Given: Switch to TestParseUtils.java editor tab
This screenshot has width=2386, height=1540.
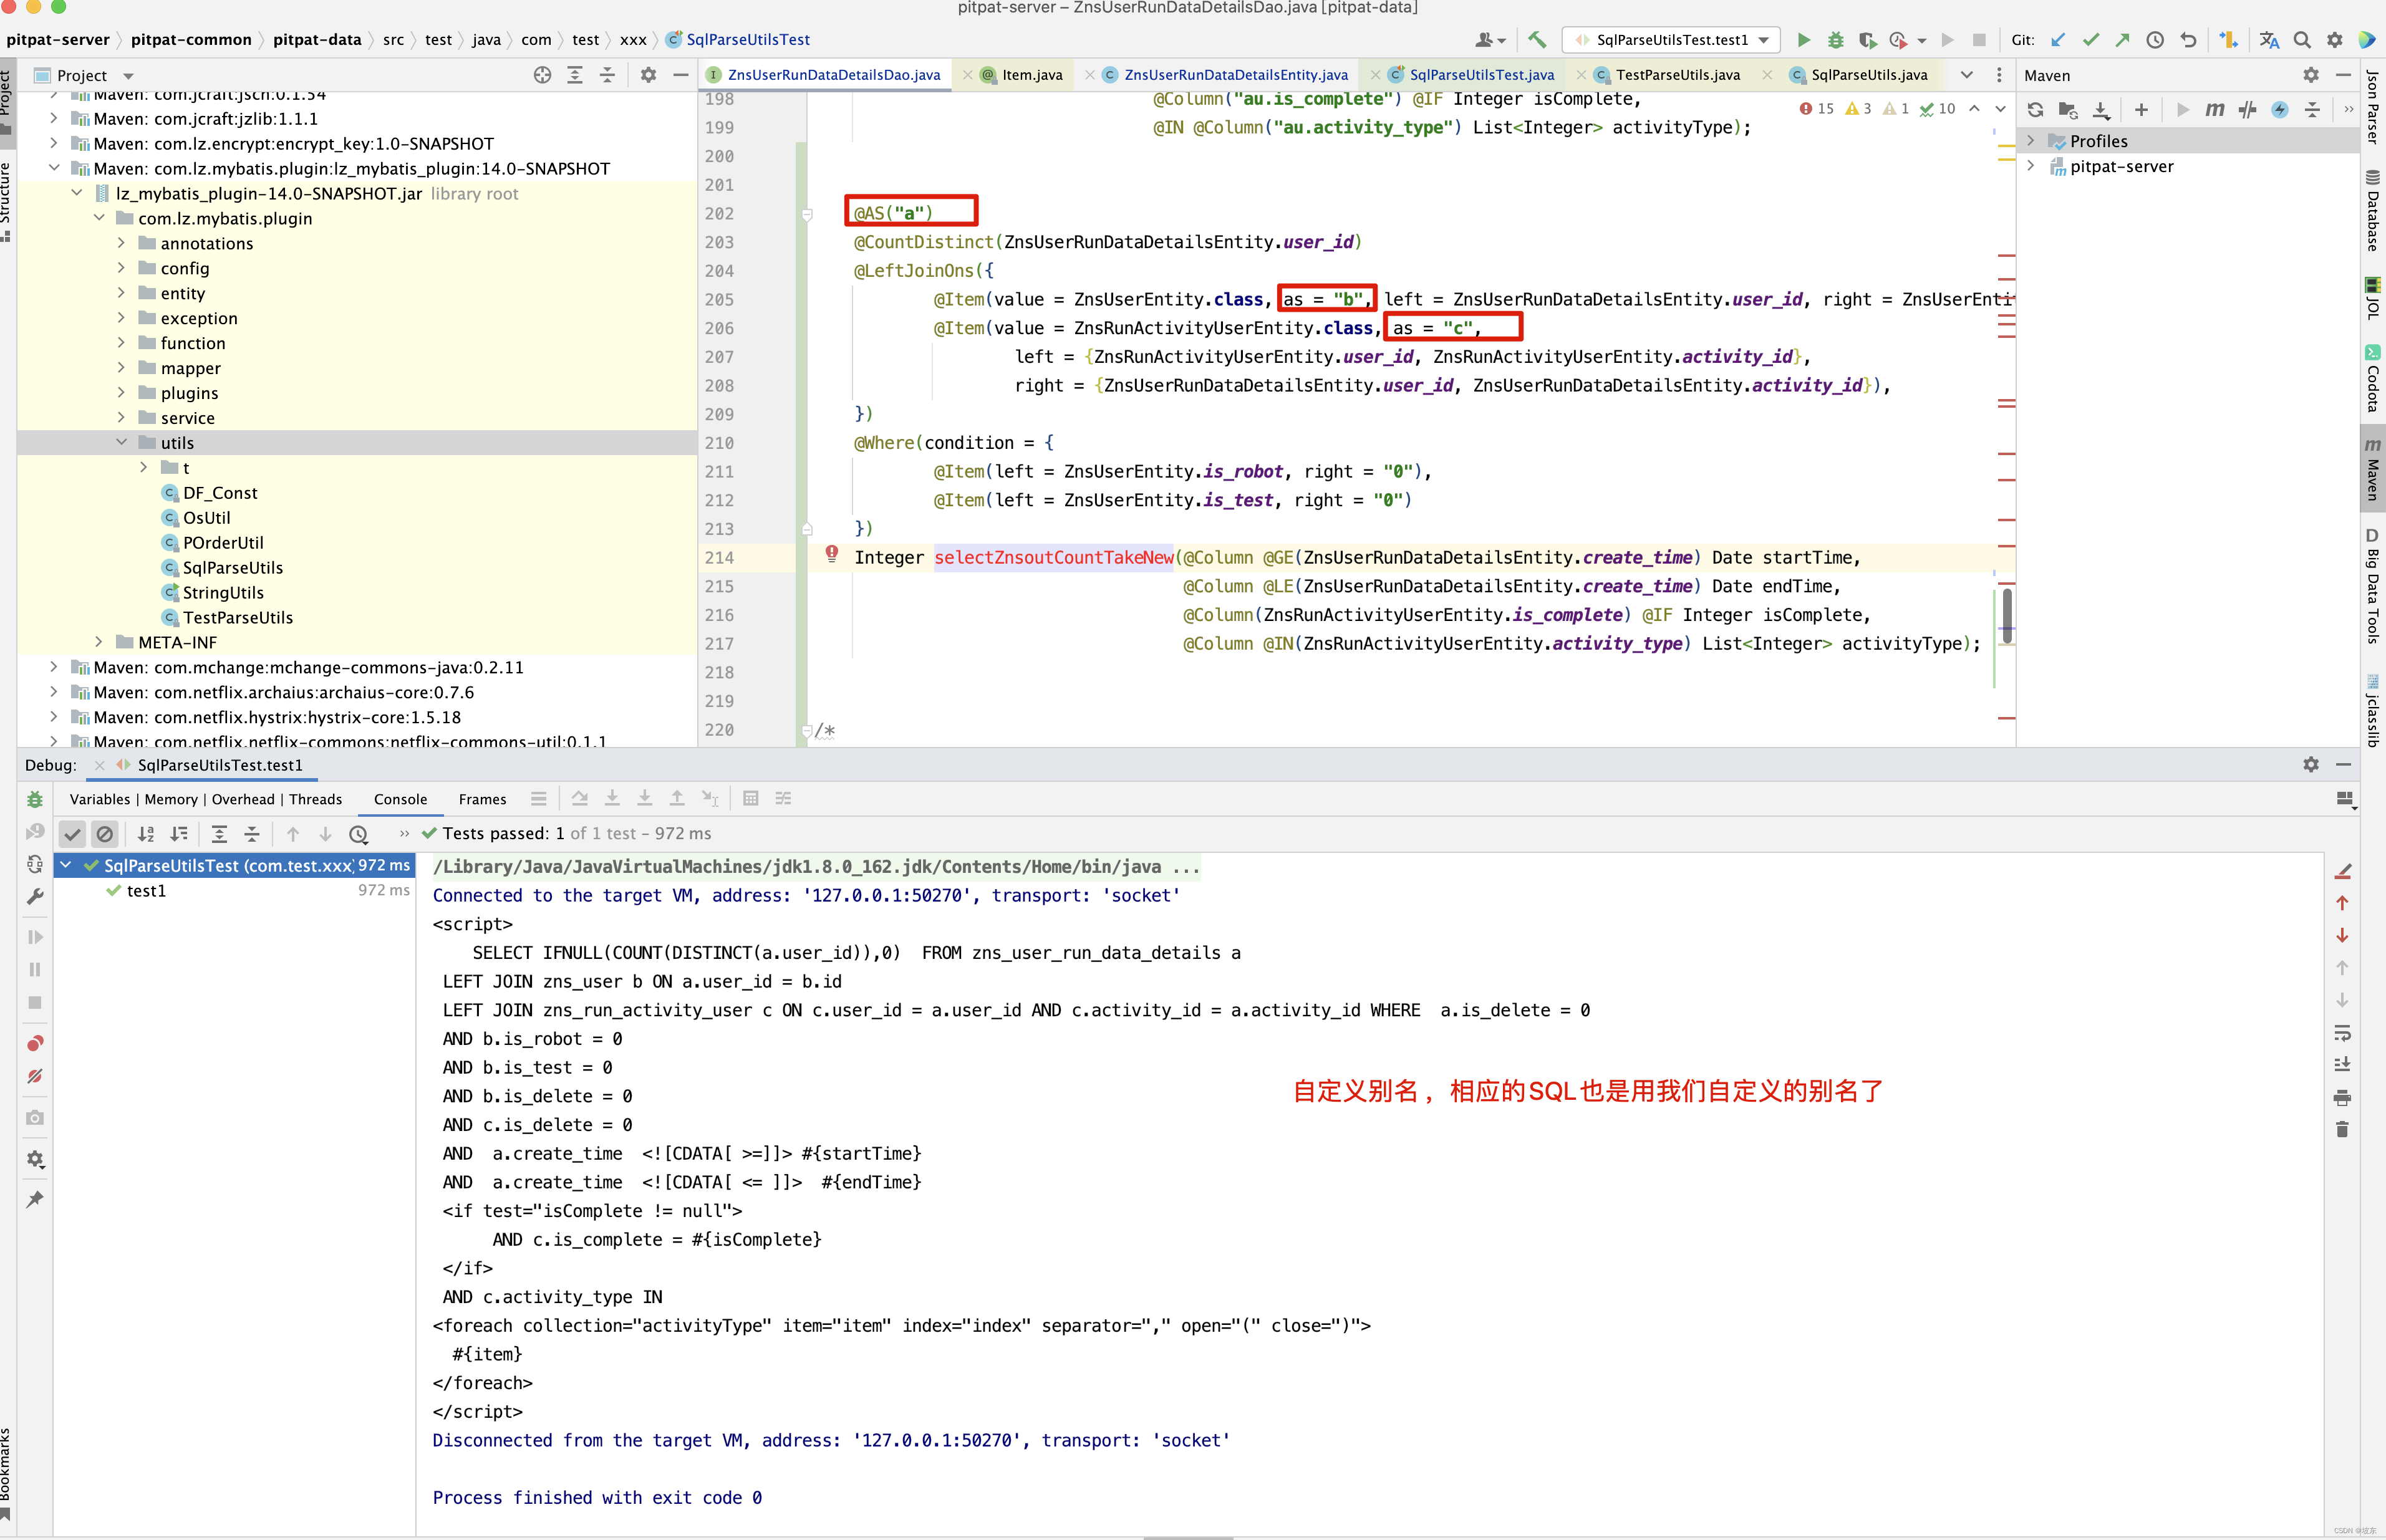Looking at the screenshot, I should [x=1667, y=75].
